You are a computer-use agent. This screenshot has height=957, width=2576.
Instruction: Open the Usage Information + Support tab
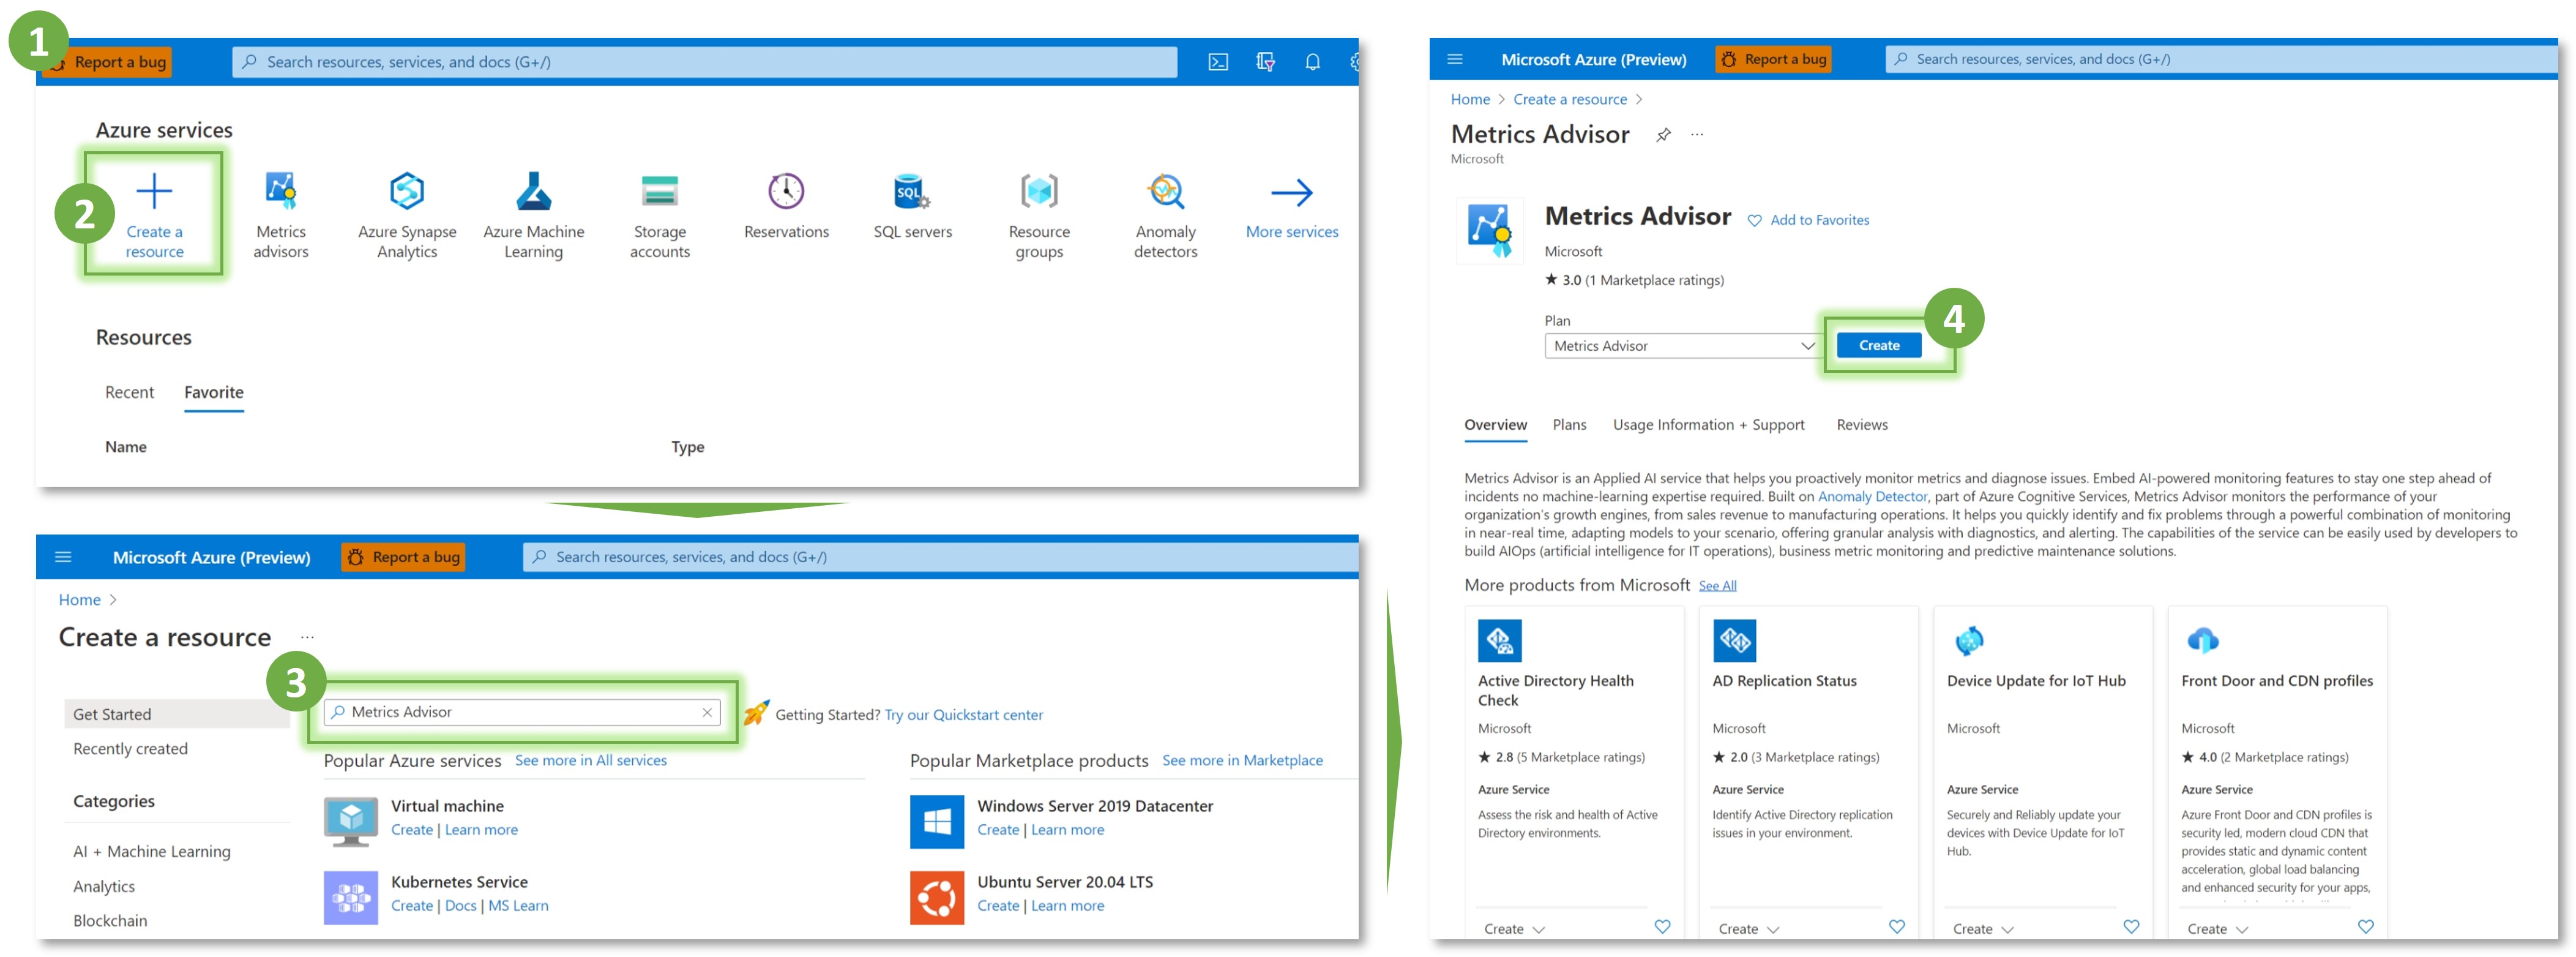[x=1708, y=425]
